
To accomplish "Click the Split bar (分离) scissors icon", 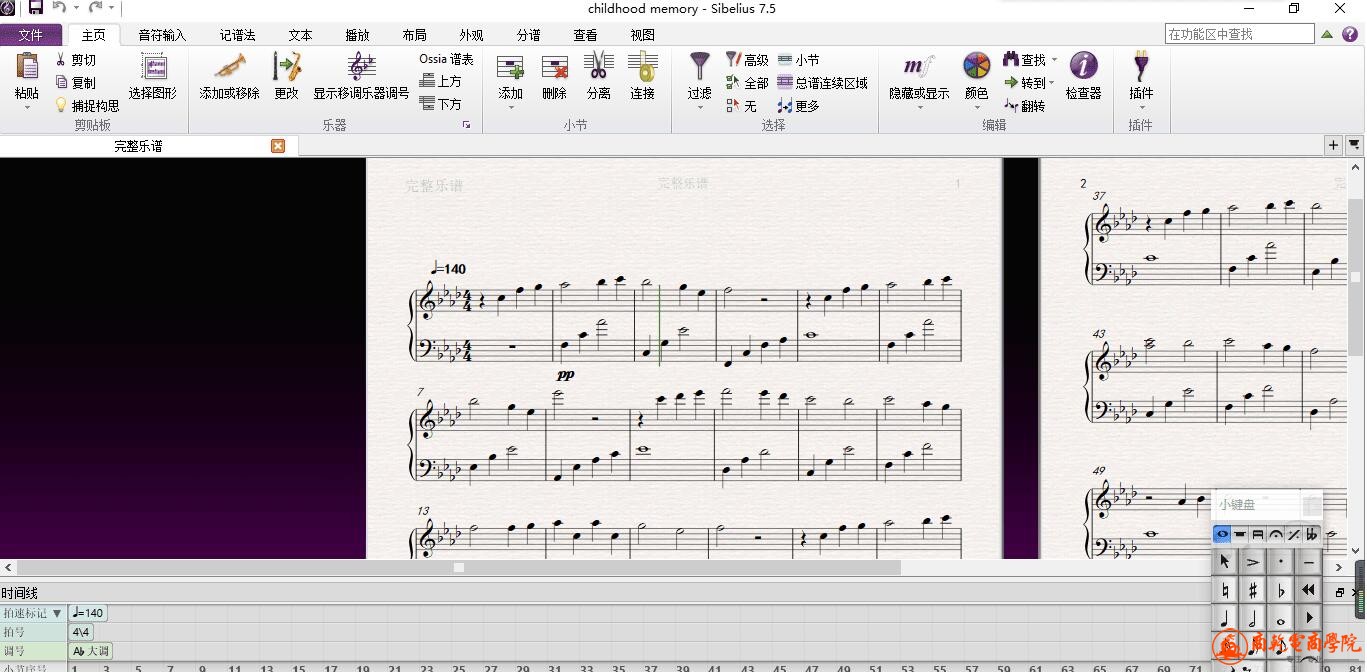I will [x=598, y=67].
